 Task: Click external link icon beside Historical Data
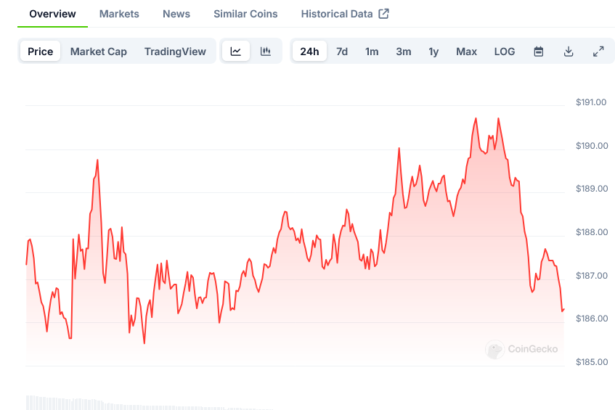383,14
